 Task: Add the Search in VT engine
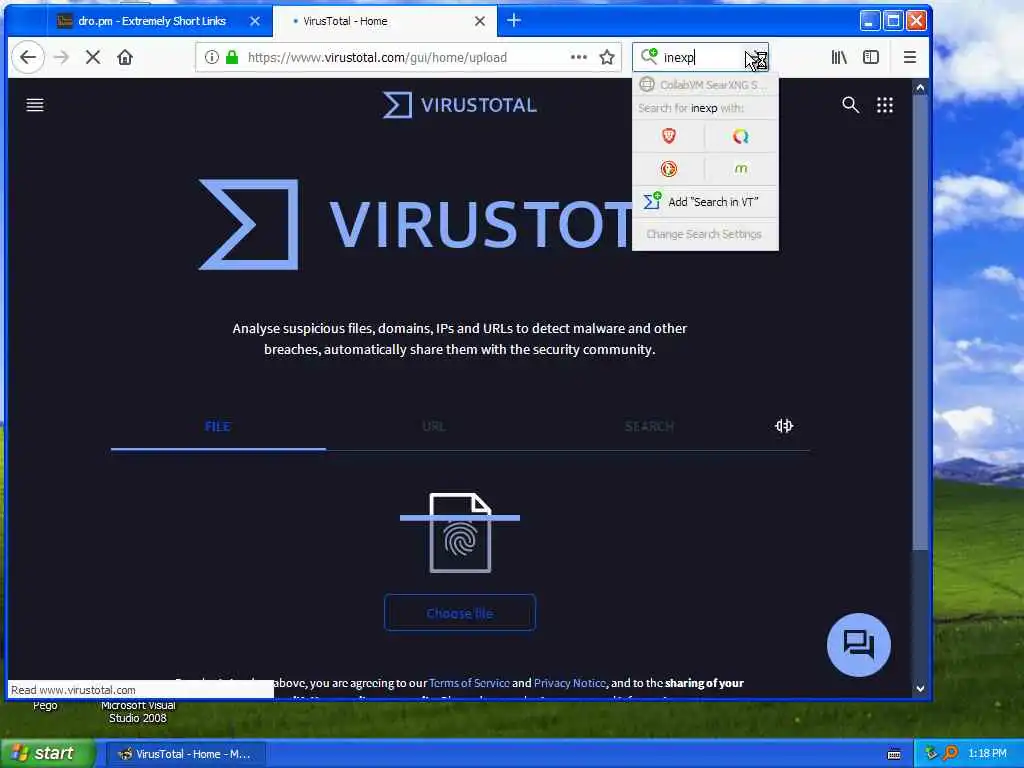705,202
